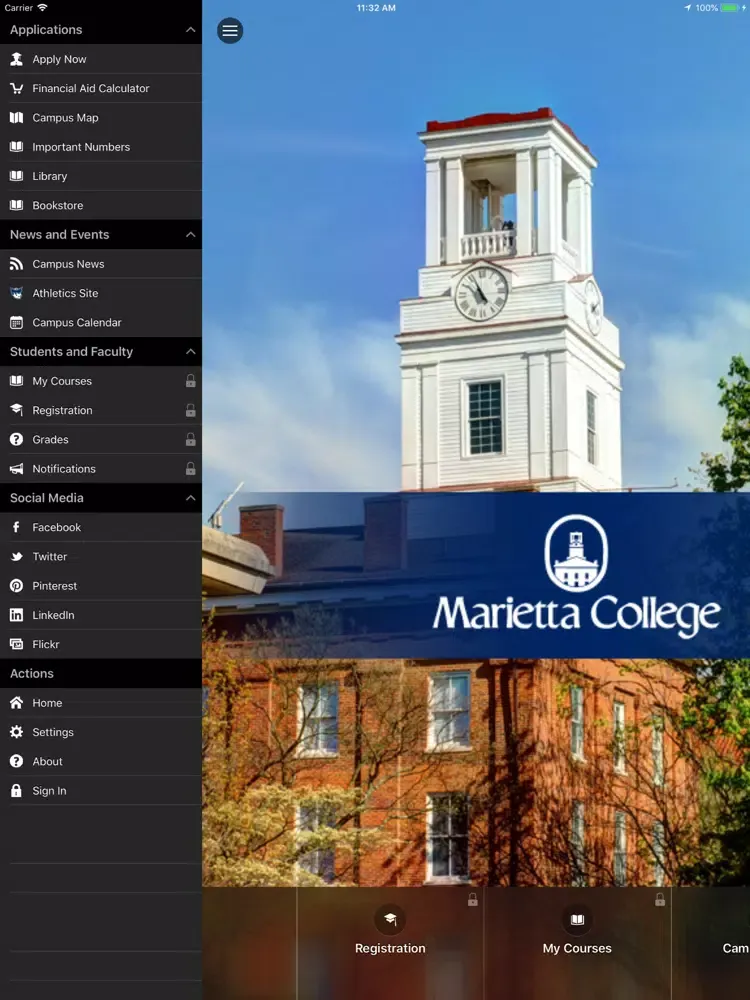Click the Sign In lock icon
750x1000 pixels.
tap(17, 791)
